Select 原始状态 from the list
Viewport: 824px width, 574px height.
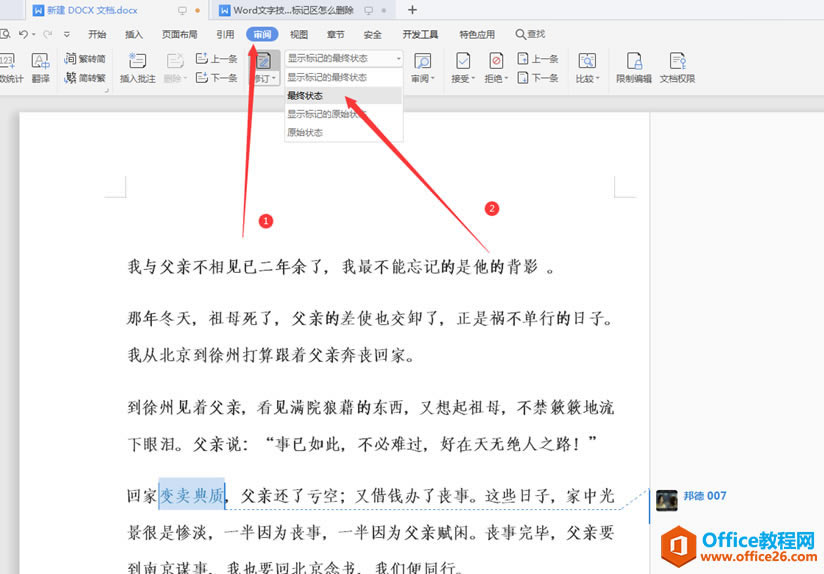[x=344, y=132]
